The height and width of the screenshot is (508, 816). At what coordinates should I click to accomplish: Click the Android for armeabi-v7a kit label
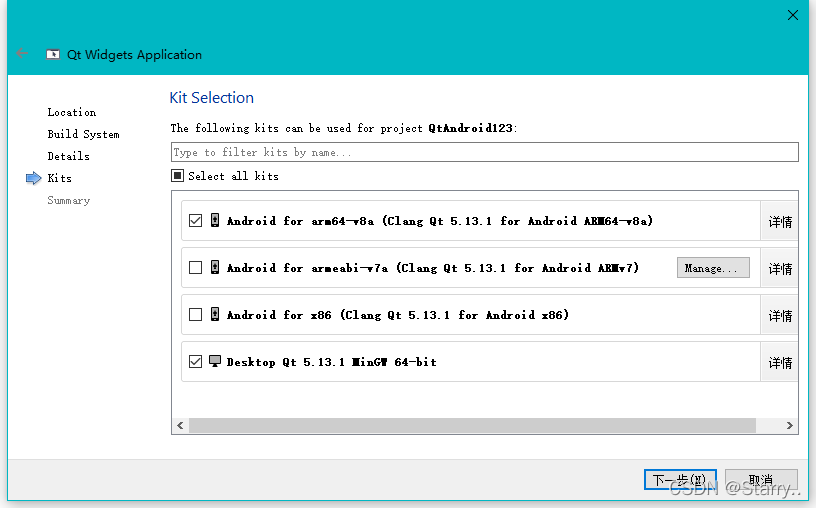[x=432, y=268]
